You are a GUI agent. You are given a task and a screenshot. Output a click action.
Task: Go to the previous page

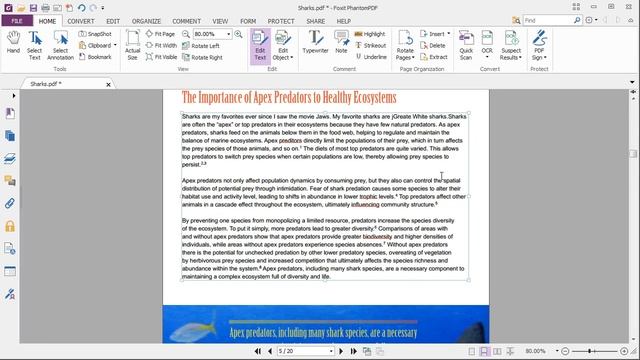click(270, 351)
